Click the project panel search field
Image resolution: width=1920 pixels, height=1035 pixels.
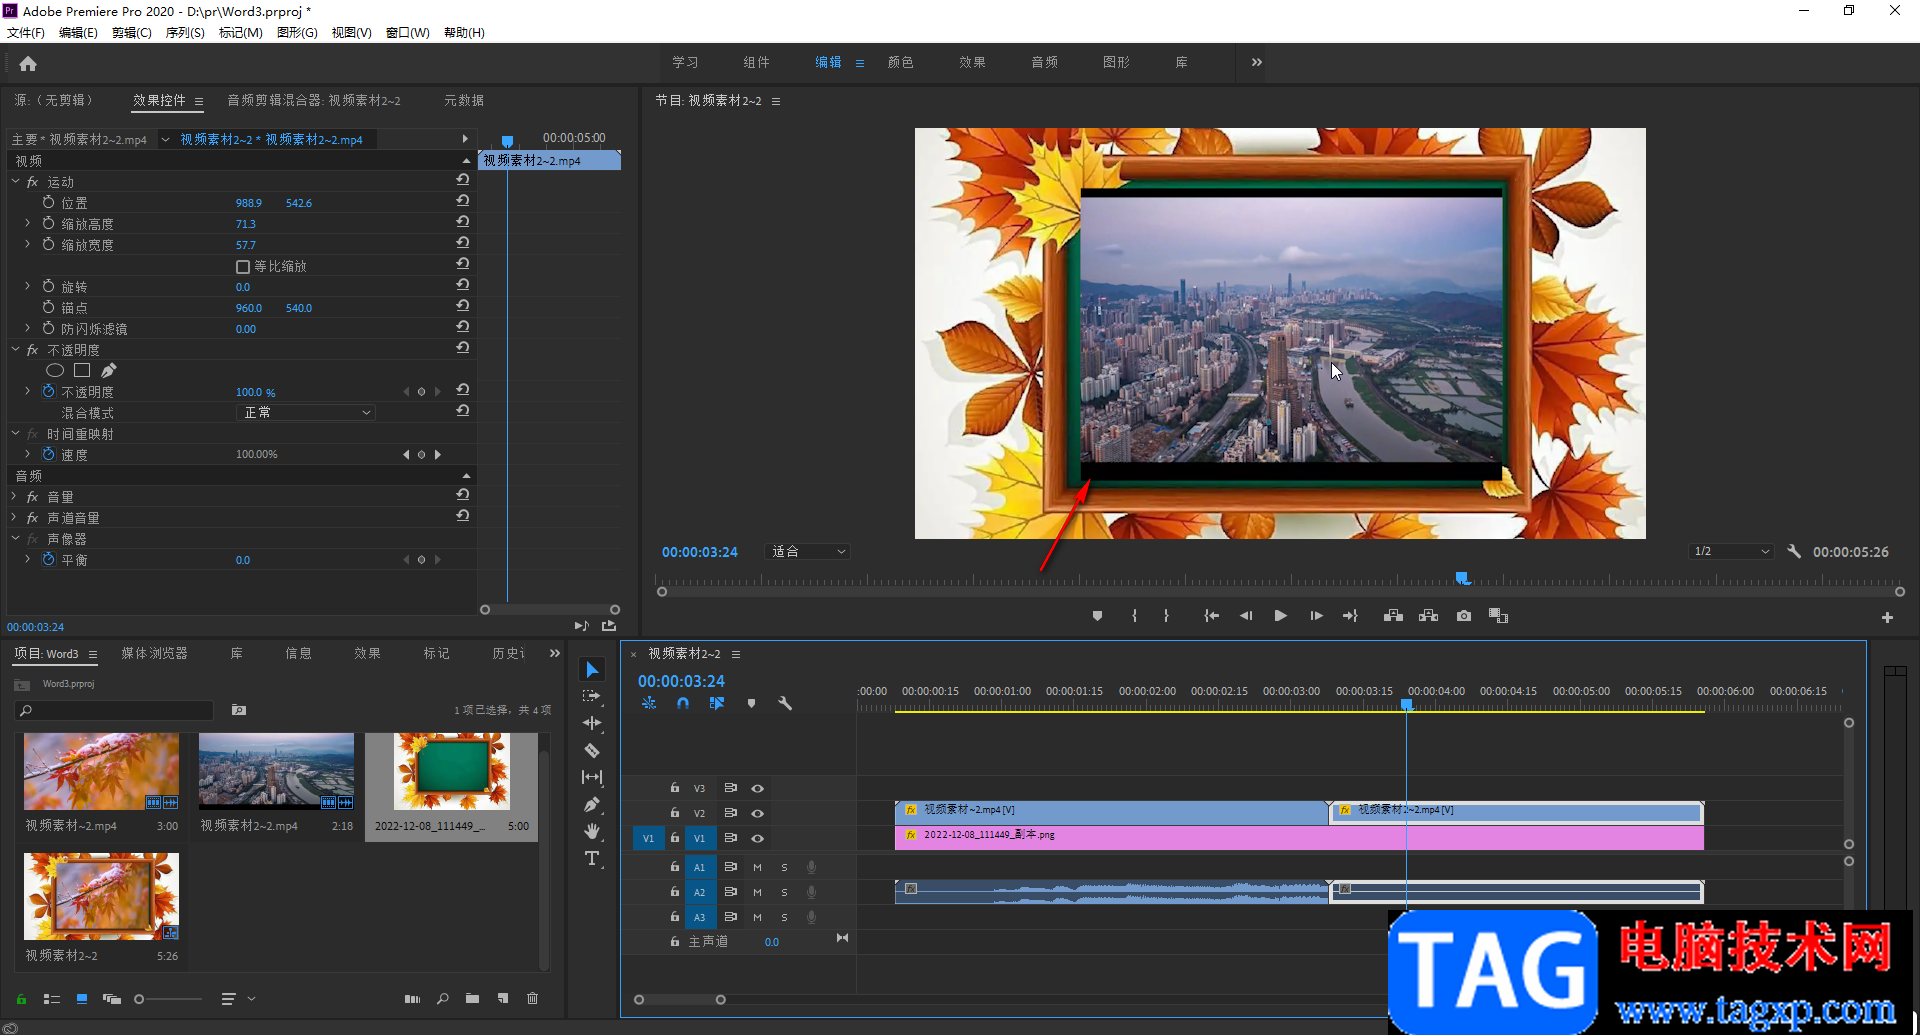point(115,710)
